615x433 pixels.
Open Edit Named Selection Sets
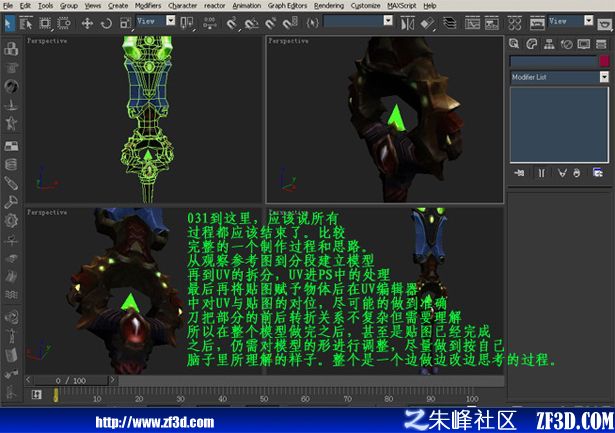(x=313, y=24)
